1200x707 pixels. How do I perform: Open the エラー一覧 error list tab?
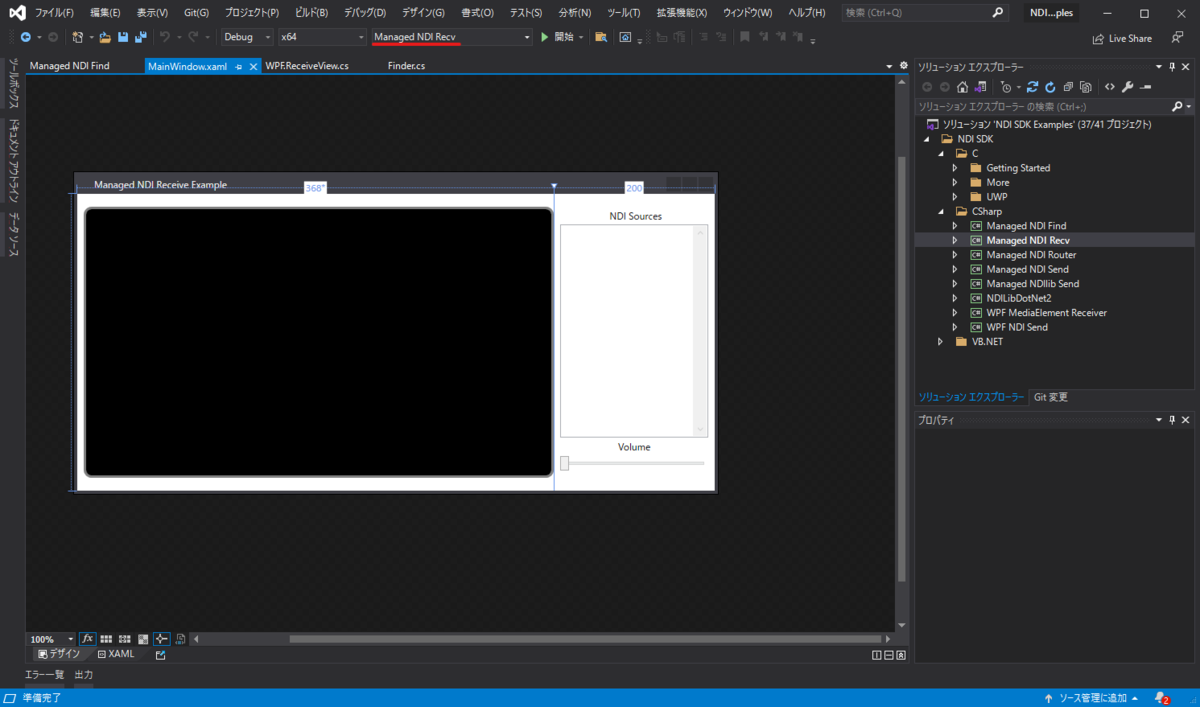tap(44, 675)
